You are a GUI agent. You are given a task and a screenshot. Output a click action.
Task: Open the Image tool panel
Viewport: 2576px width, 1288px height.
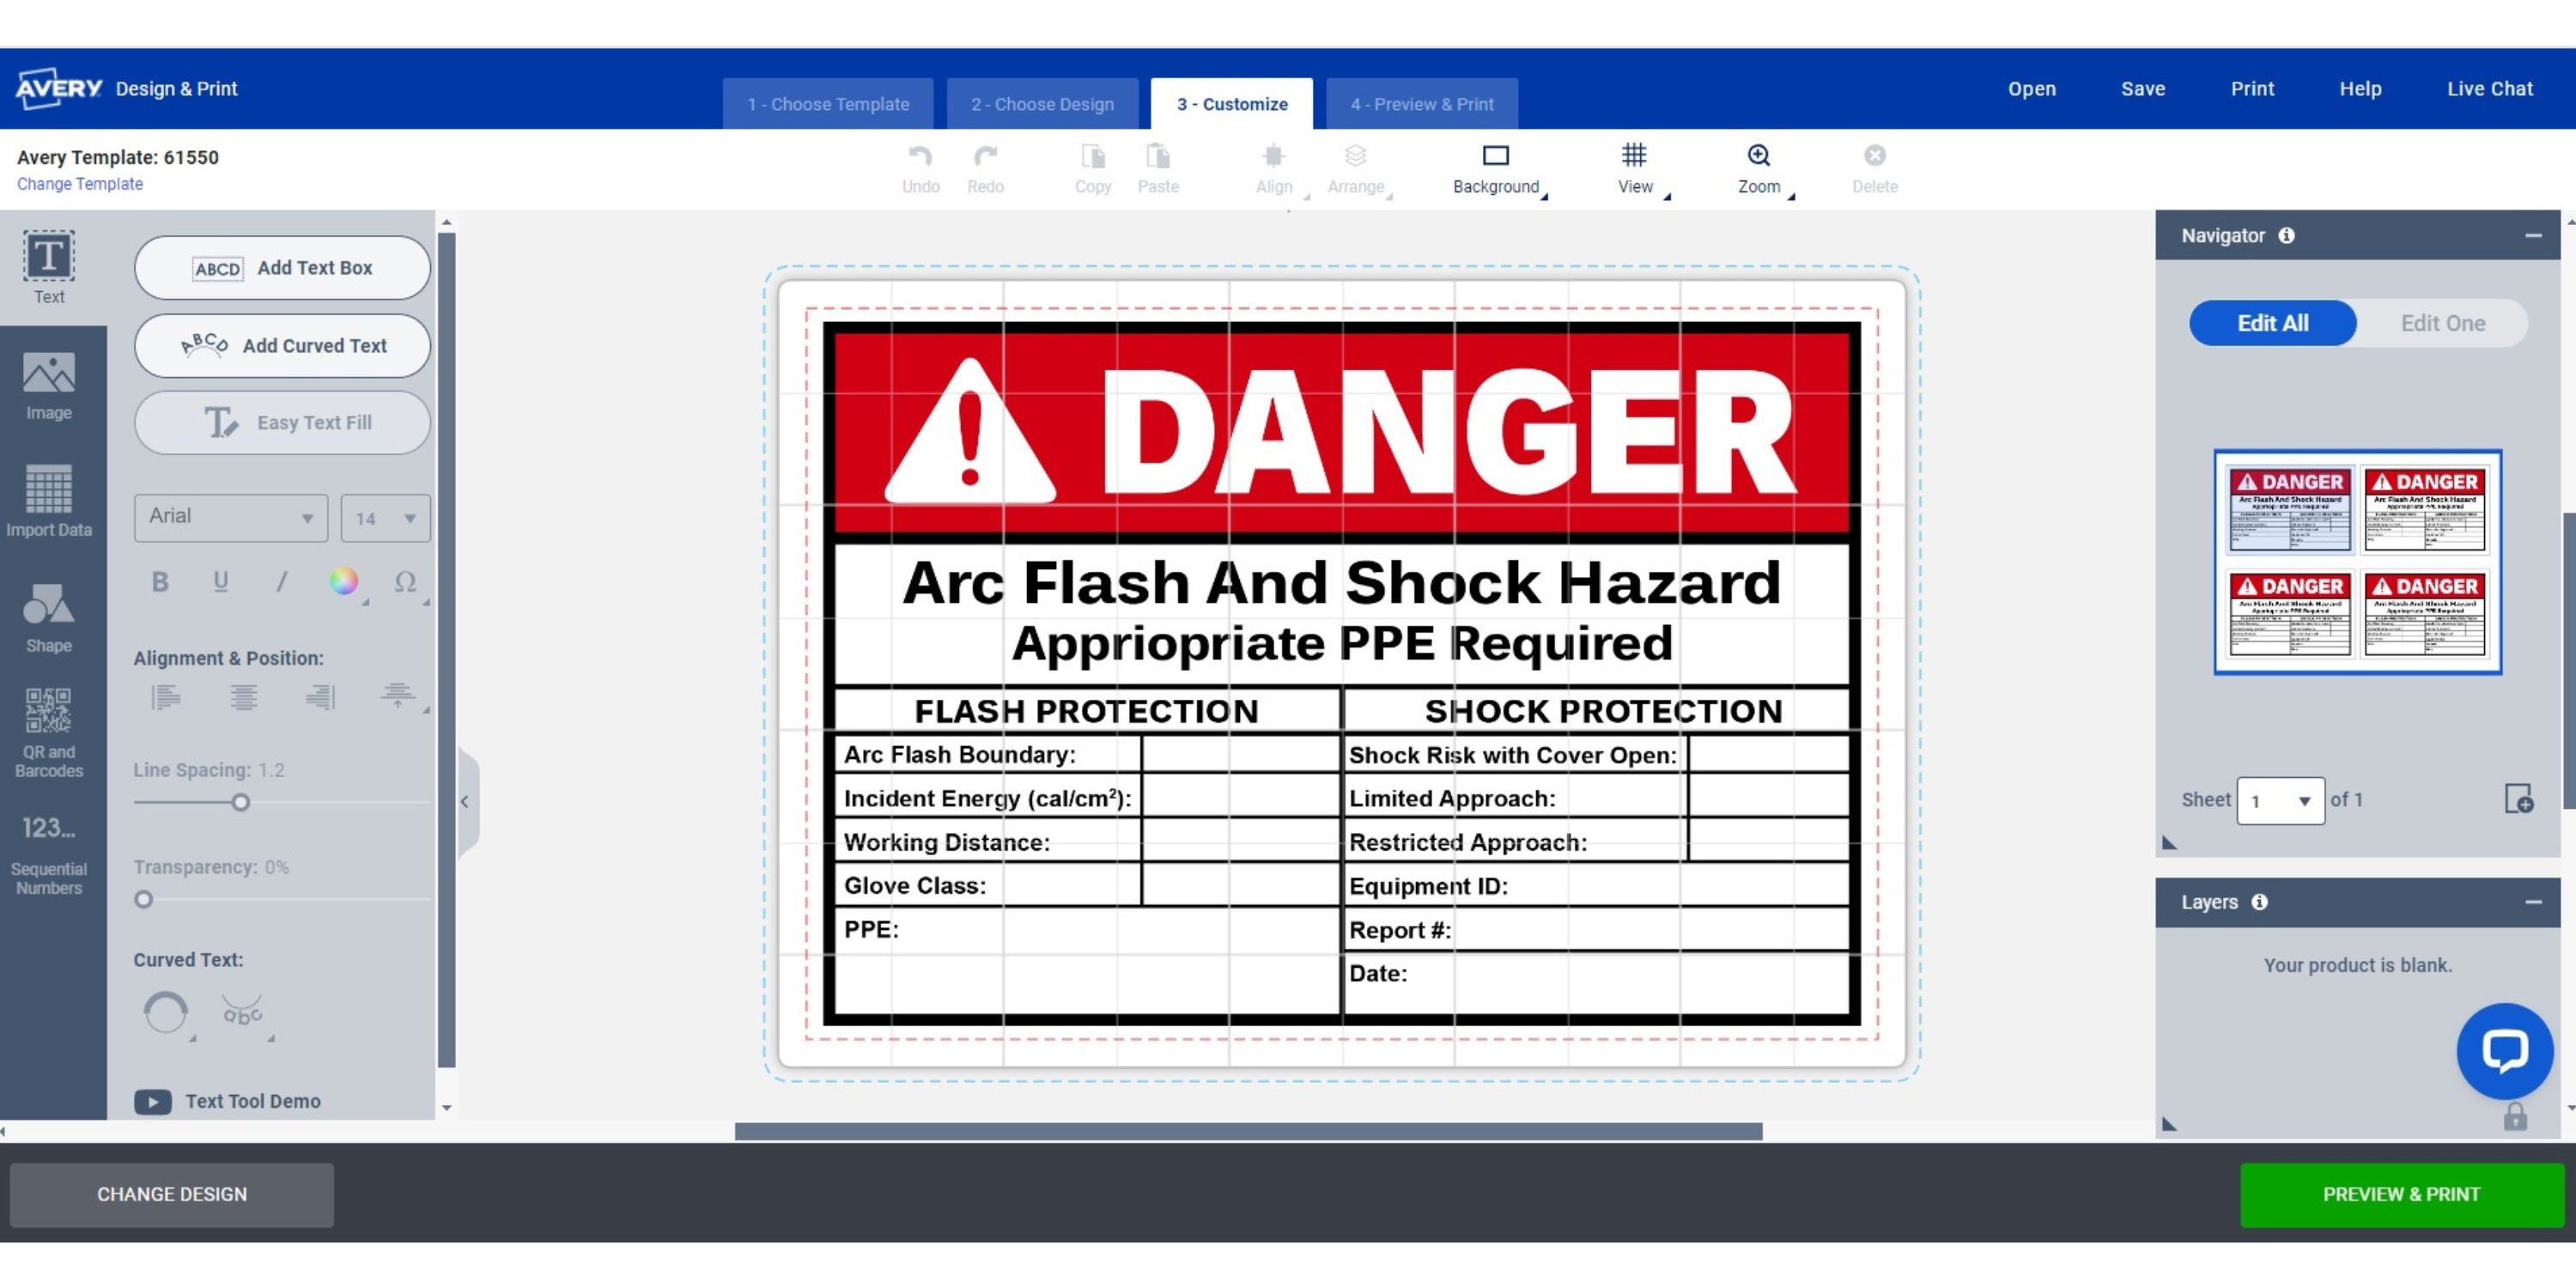pos(49,385)
